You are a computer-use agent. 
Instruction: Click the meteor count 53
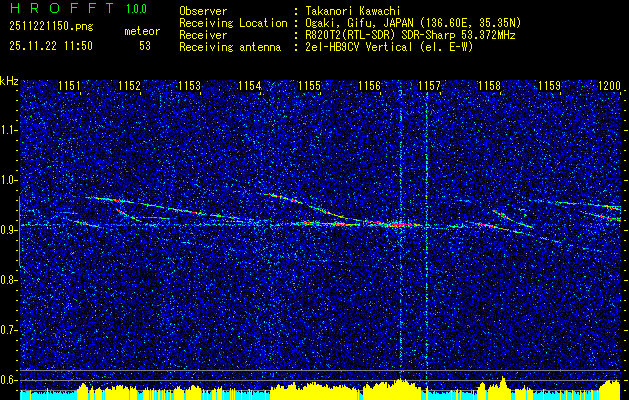(x=145, y=46)
